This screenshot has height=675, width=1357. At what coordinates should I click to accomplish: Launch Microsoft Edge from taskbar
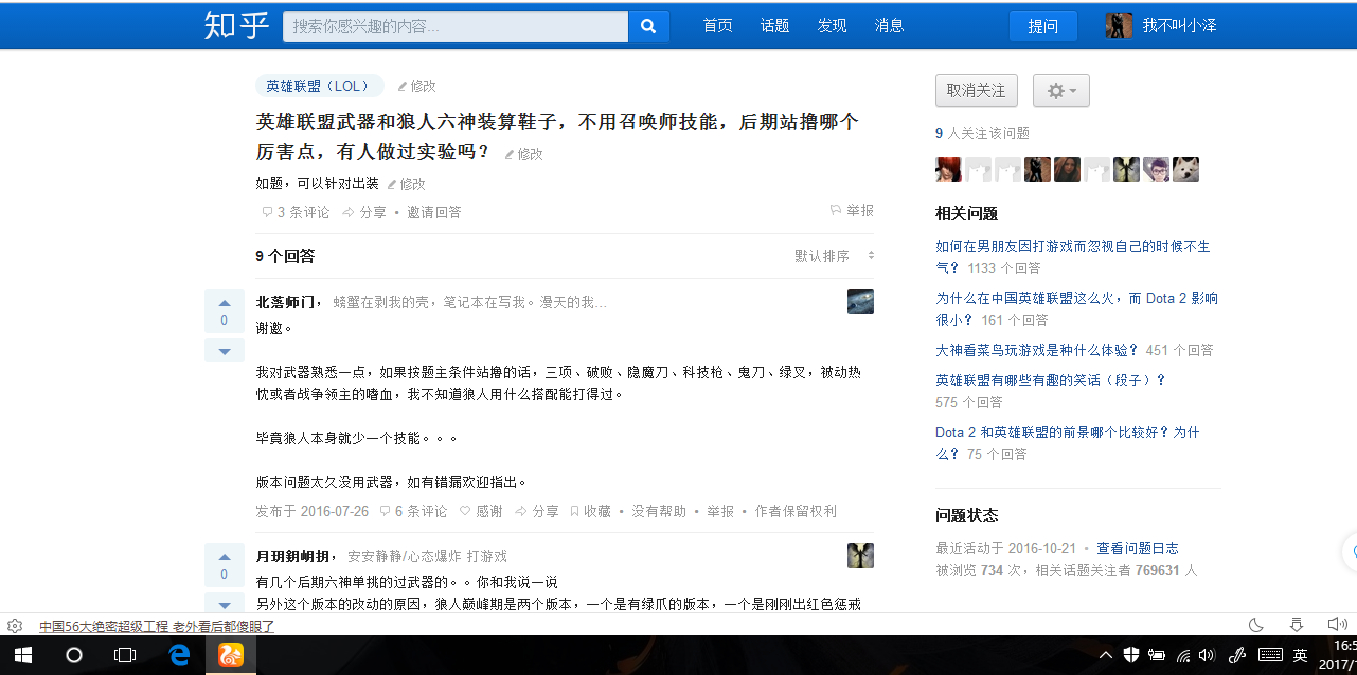(x=179, y=655)
